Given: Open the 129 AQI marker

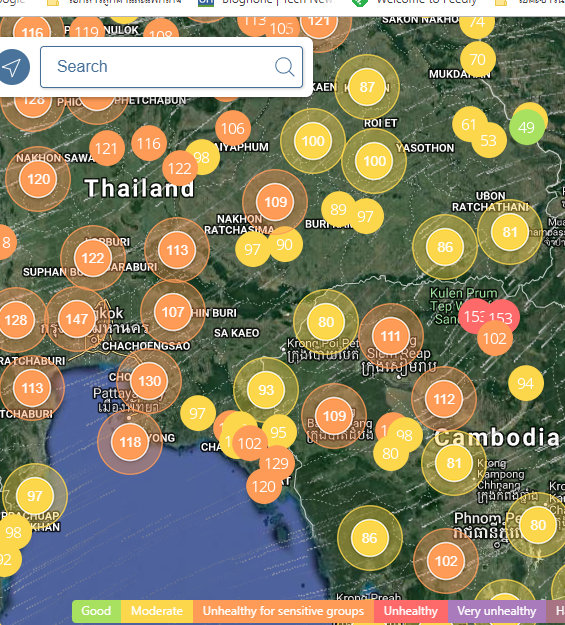Looking at the screenshot, I should (277, 463).
